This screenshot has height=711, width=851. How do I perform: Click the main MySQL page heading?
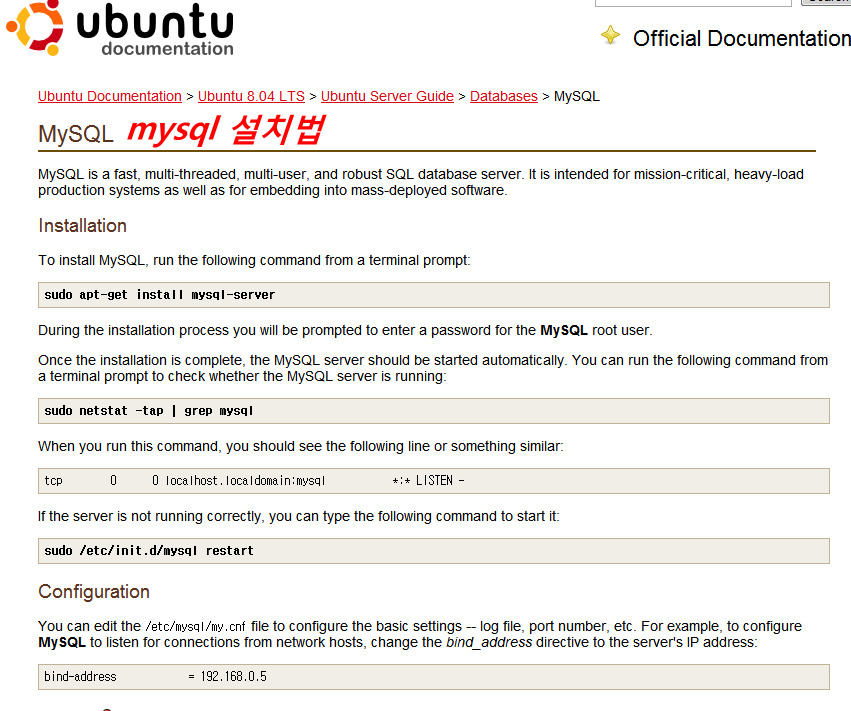tap(76, 134)
